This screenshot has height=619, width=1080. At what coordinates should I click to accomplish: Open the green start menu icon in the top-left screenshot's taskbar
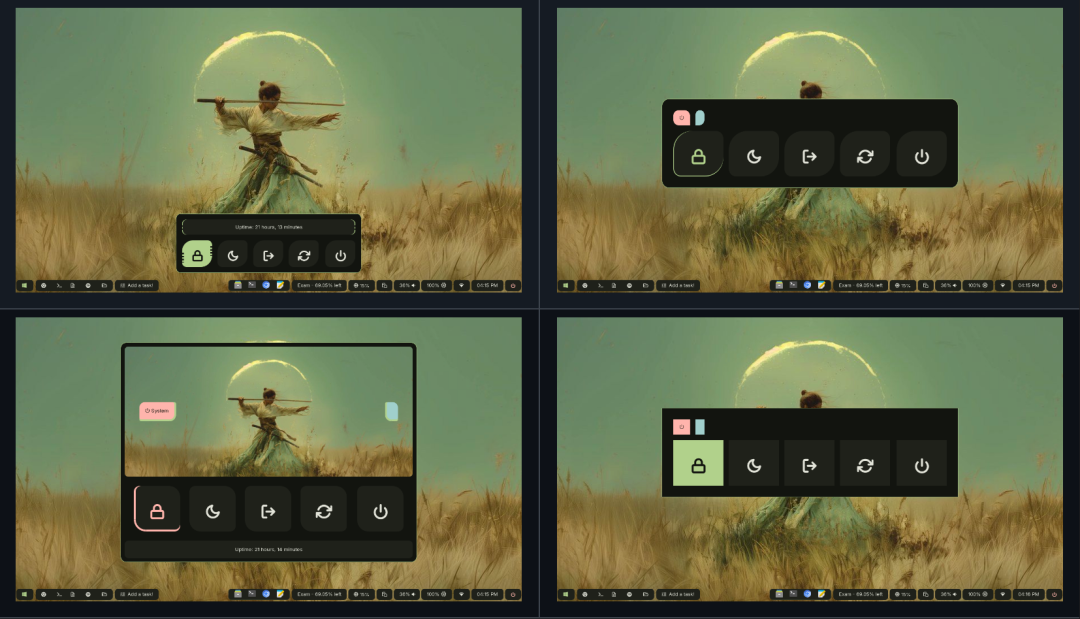click(x=25, y=285)
